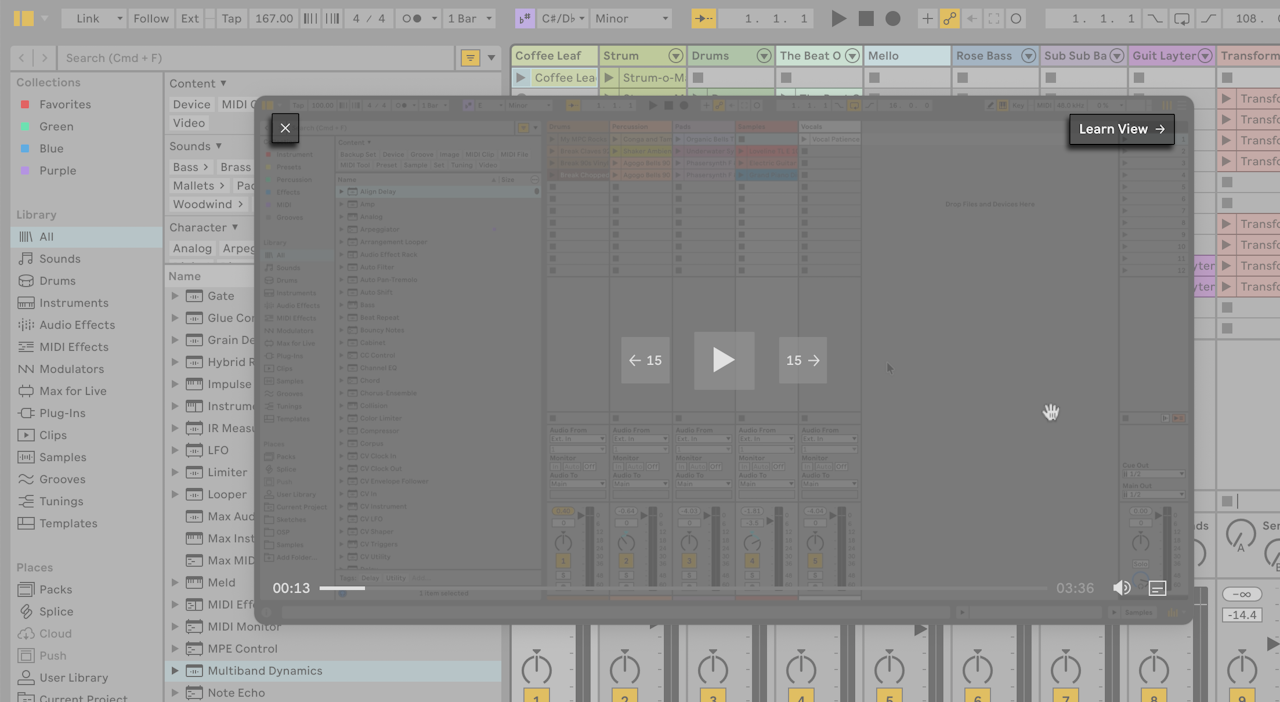Select Audio Effects in the Library
The width and height of the screenshot is (1280, 702).
(77, 325)
